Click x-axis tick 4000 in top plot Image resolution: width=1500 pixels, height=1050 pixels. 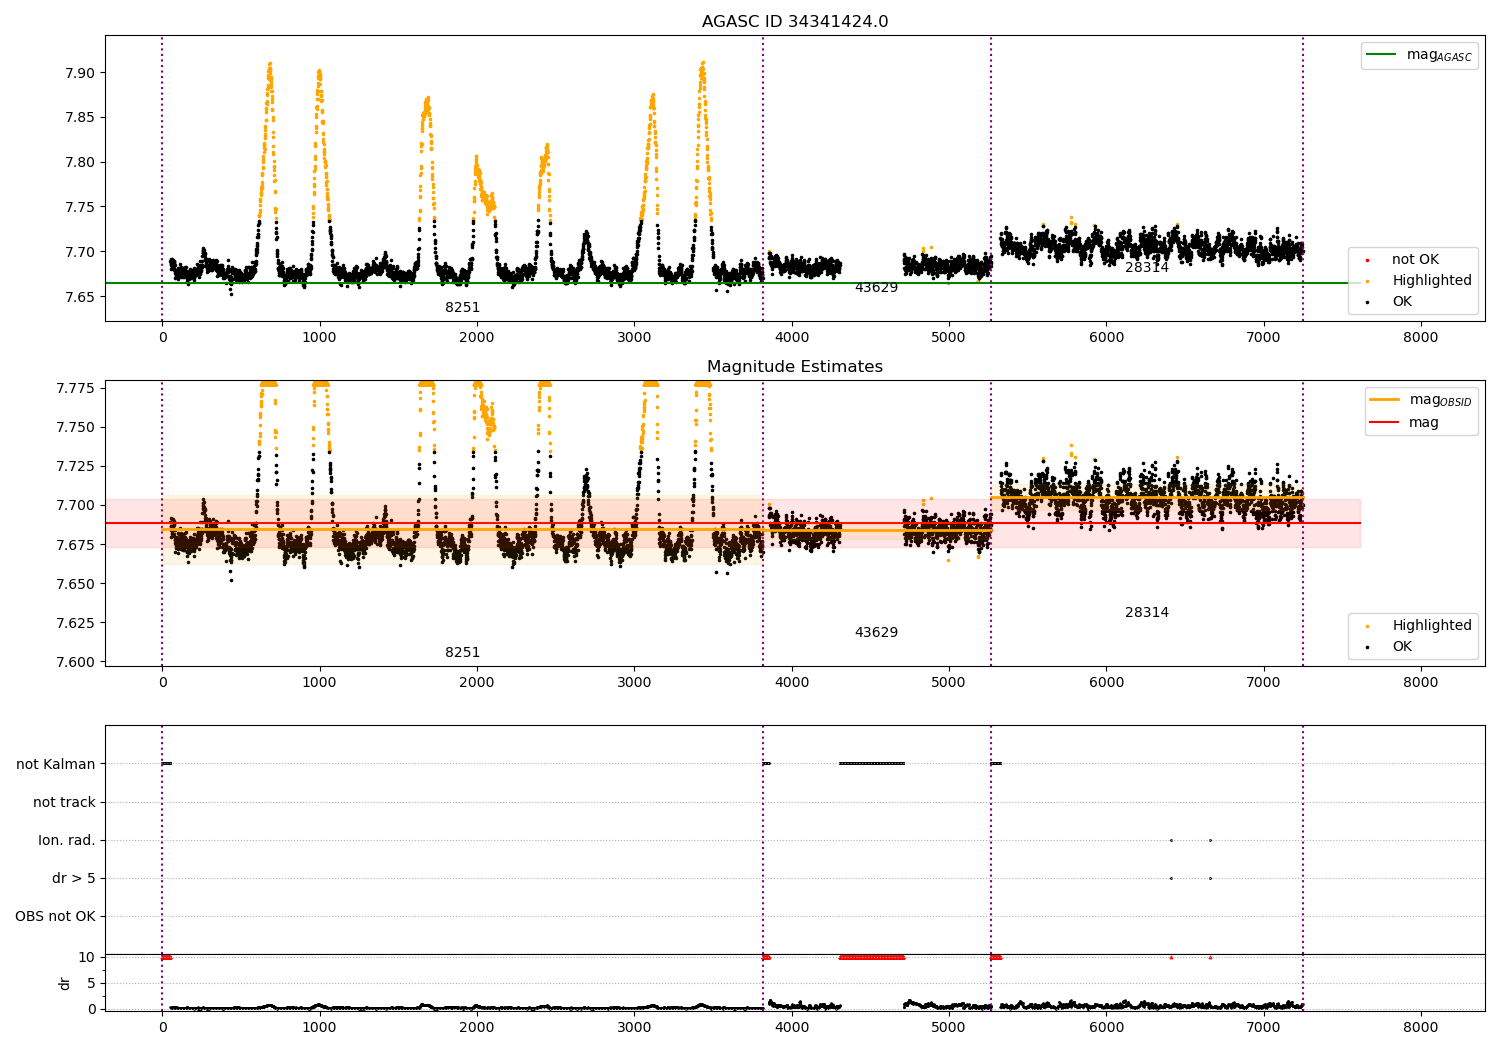(792, 338)
